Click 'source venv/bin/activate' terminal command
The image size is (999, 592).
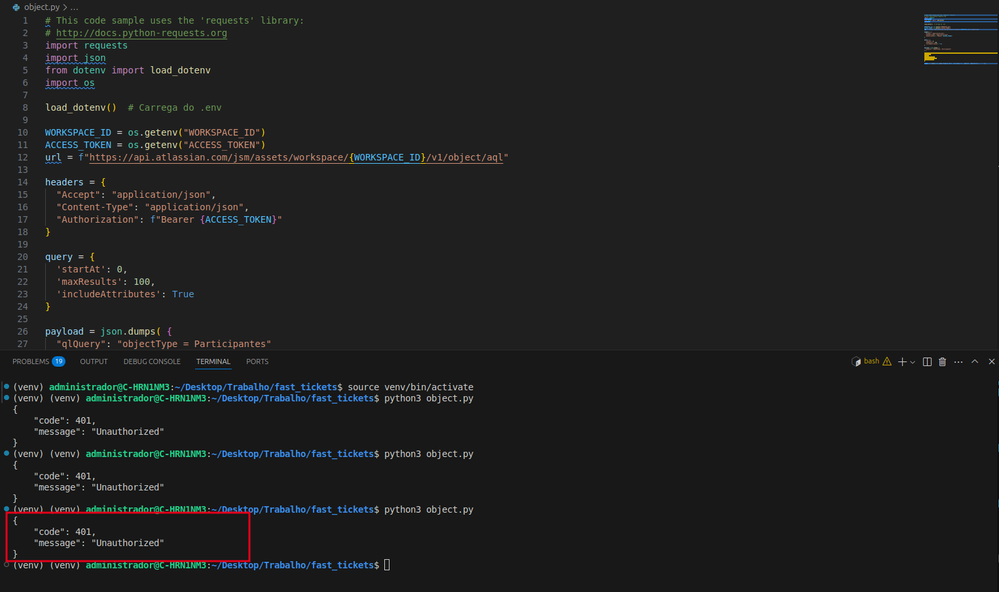point(410,387)
